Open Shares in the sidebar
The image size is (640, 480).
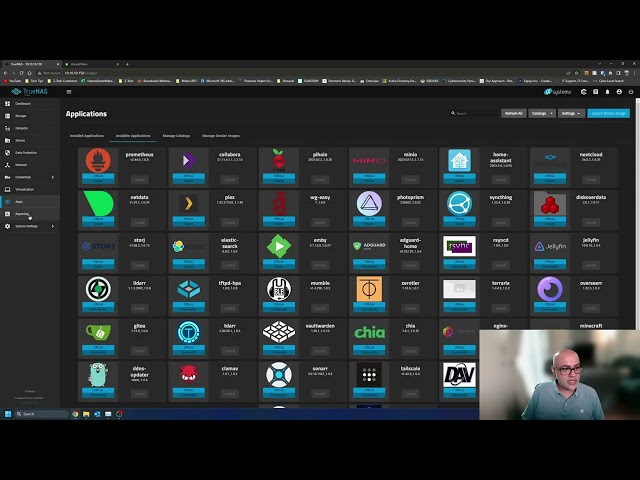point(30,140)
